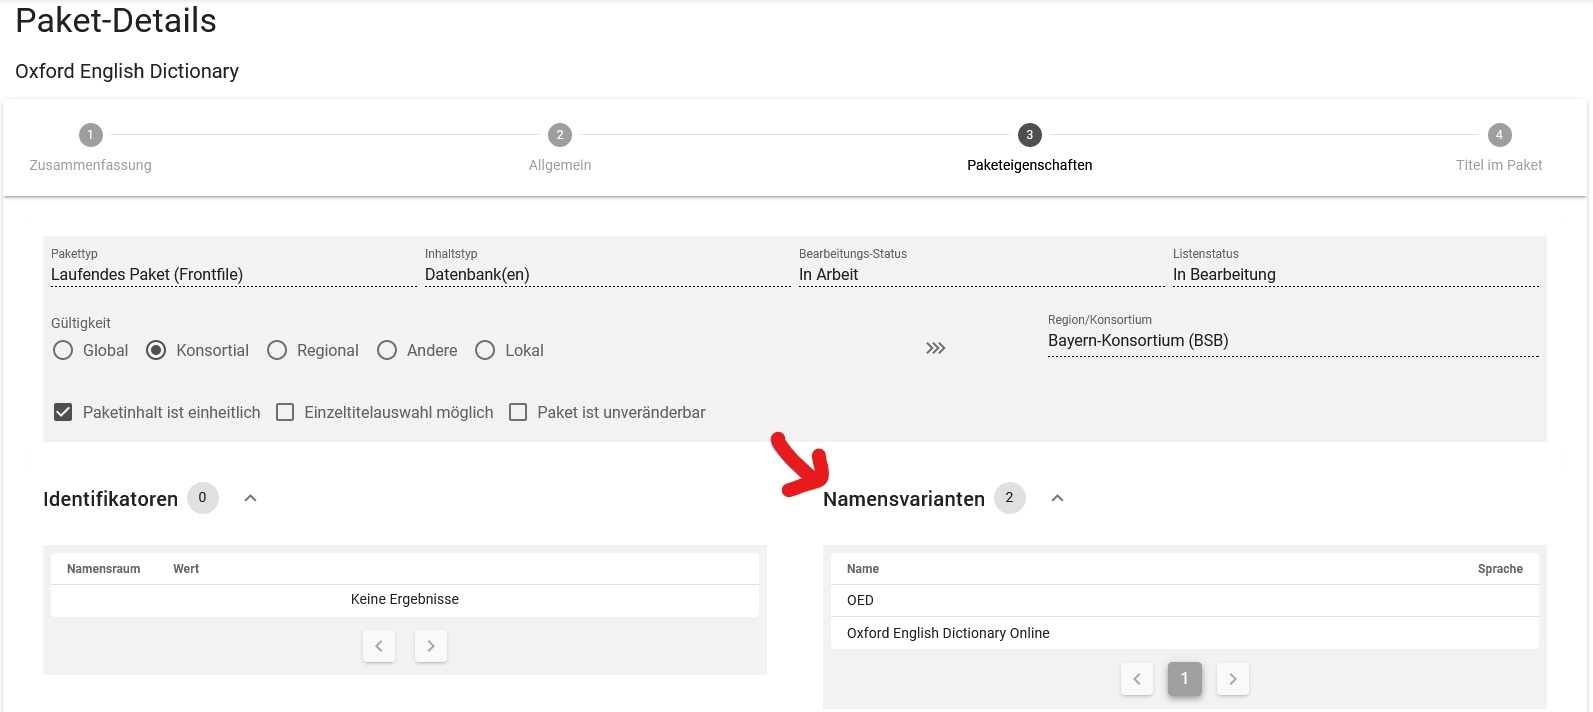Open the Pakettyp dropdown field
Viewport: 1593px width, 712px height.
233,275
